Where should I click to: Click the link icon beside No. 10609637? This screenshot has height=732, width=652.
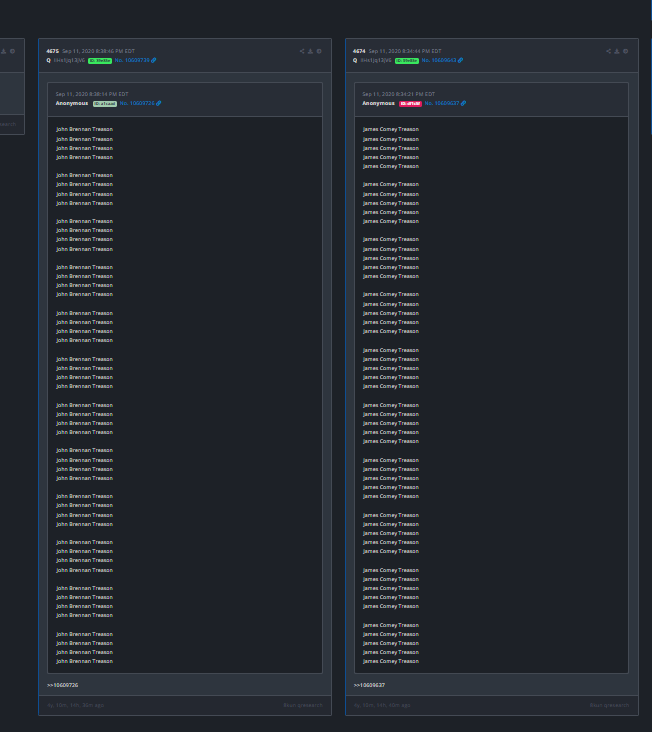coord(463,103)
